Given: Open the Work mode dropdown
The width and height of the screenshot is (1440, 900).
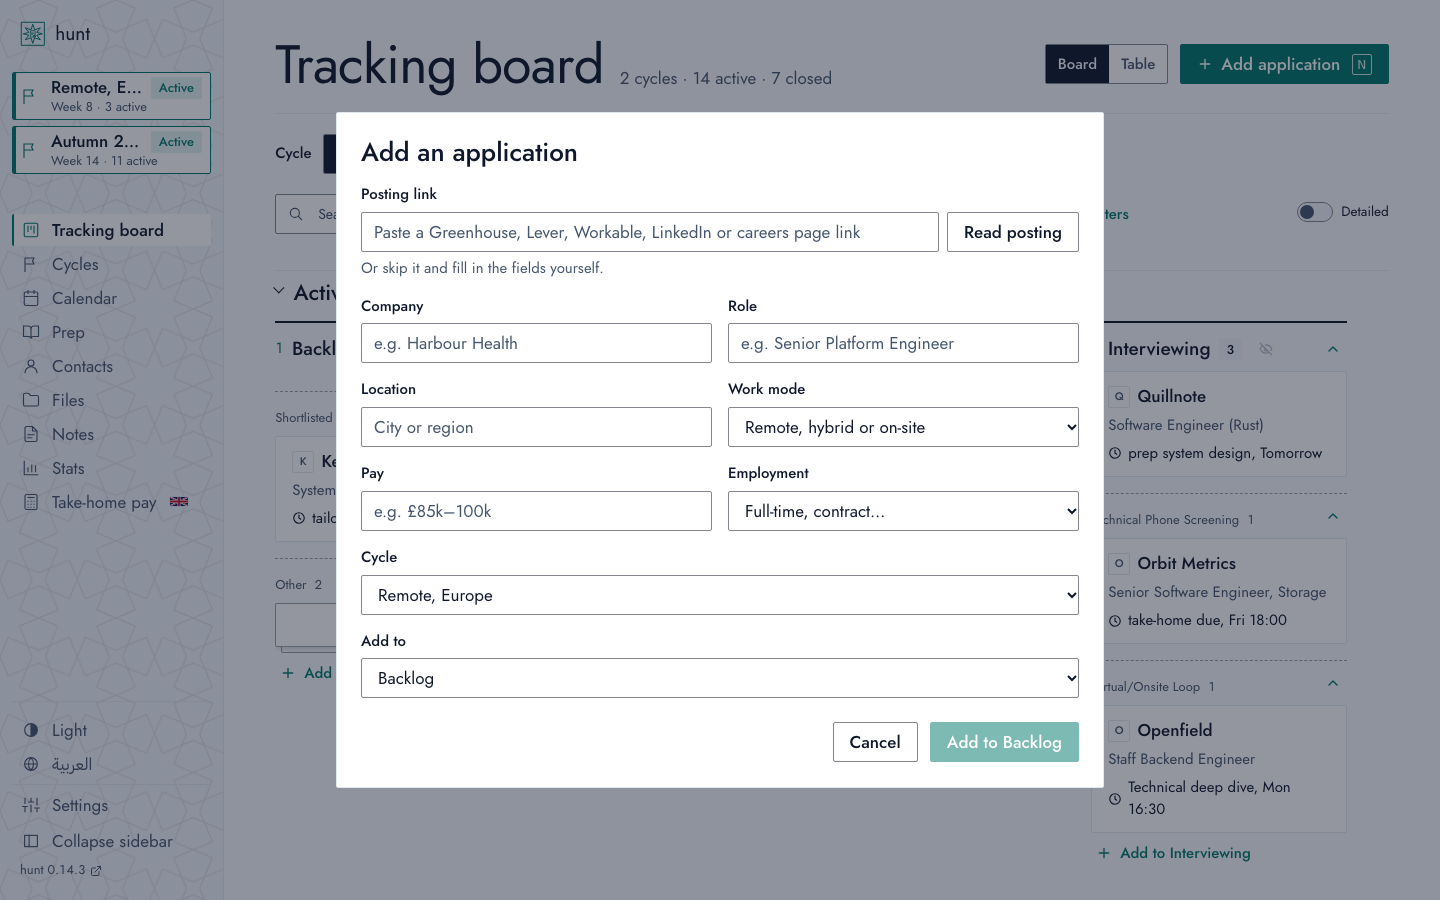Looking at the screenshot, I should [903, 427].
